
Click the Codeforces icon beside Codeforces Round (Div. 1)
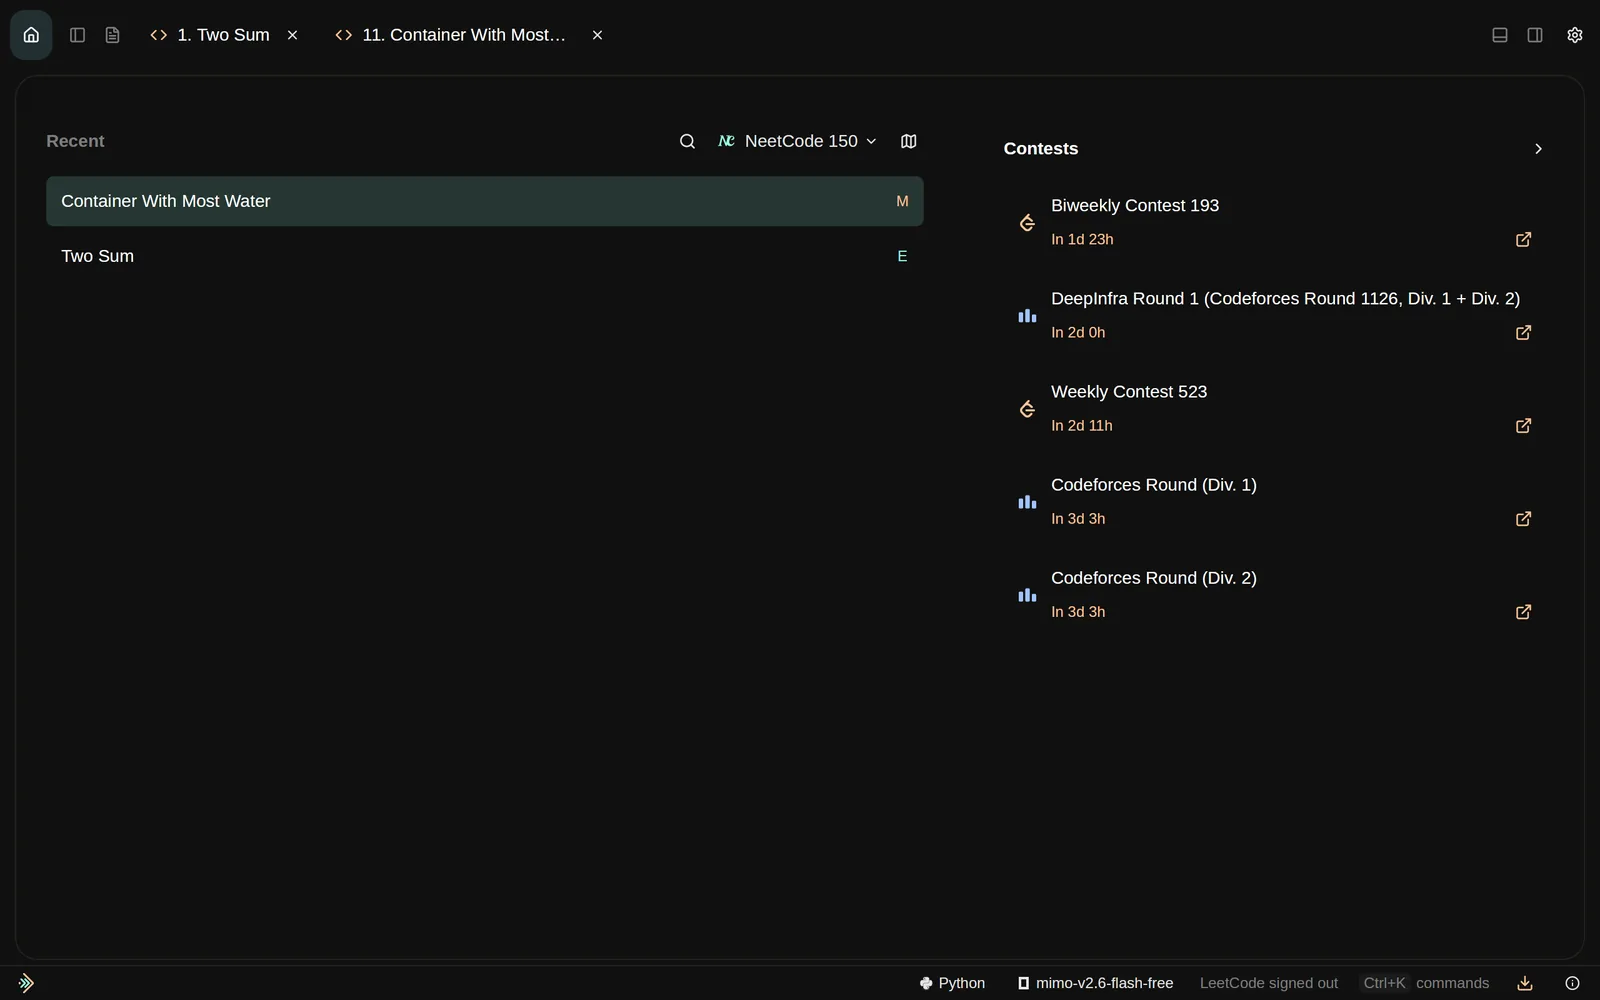1027,502
